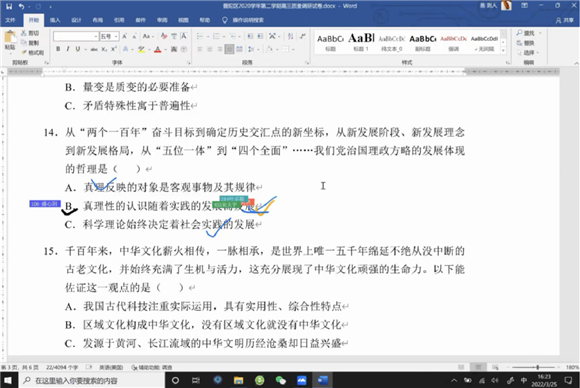This screenshot has width=580, height=388.
Task: Switch to the Design tab
Action: point(76,20)
